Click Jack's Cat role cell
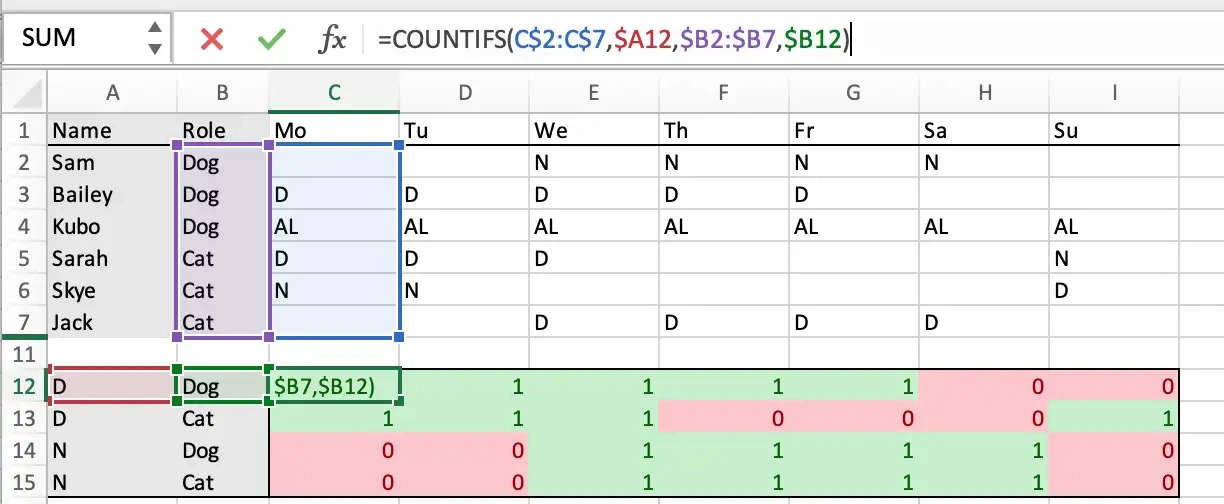The image size is (1224, 504). (x=223, y=322)
